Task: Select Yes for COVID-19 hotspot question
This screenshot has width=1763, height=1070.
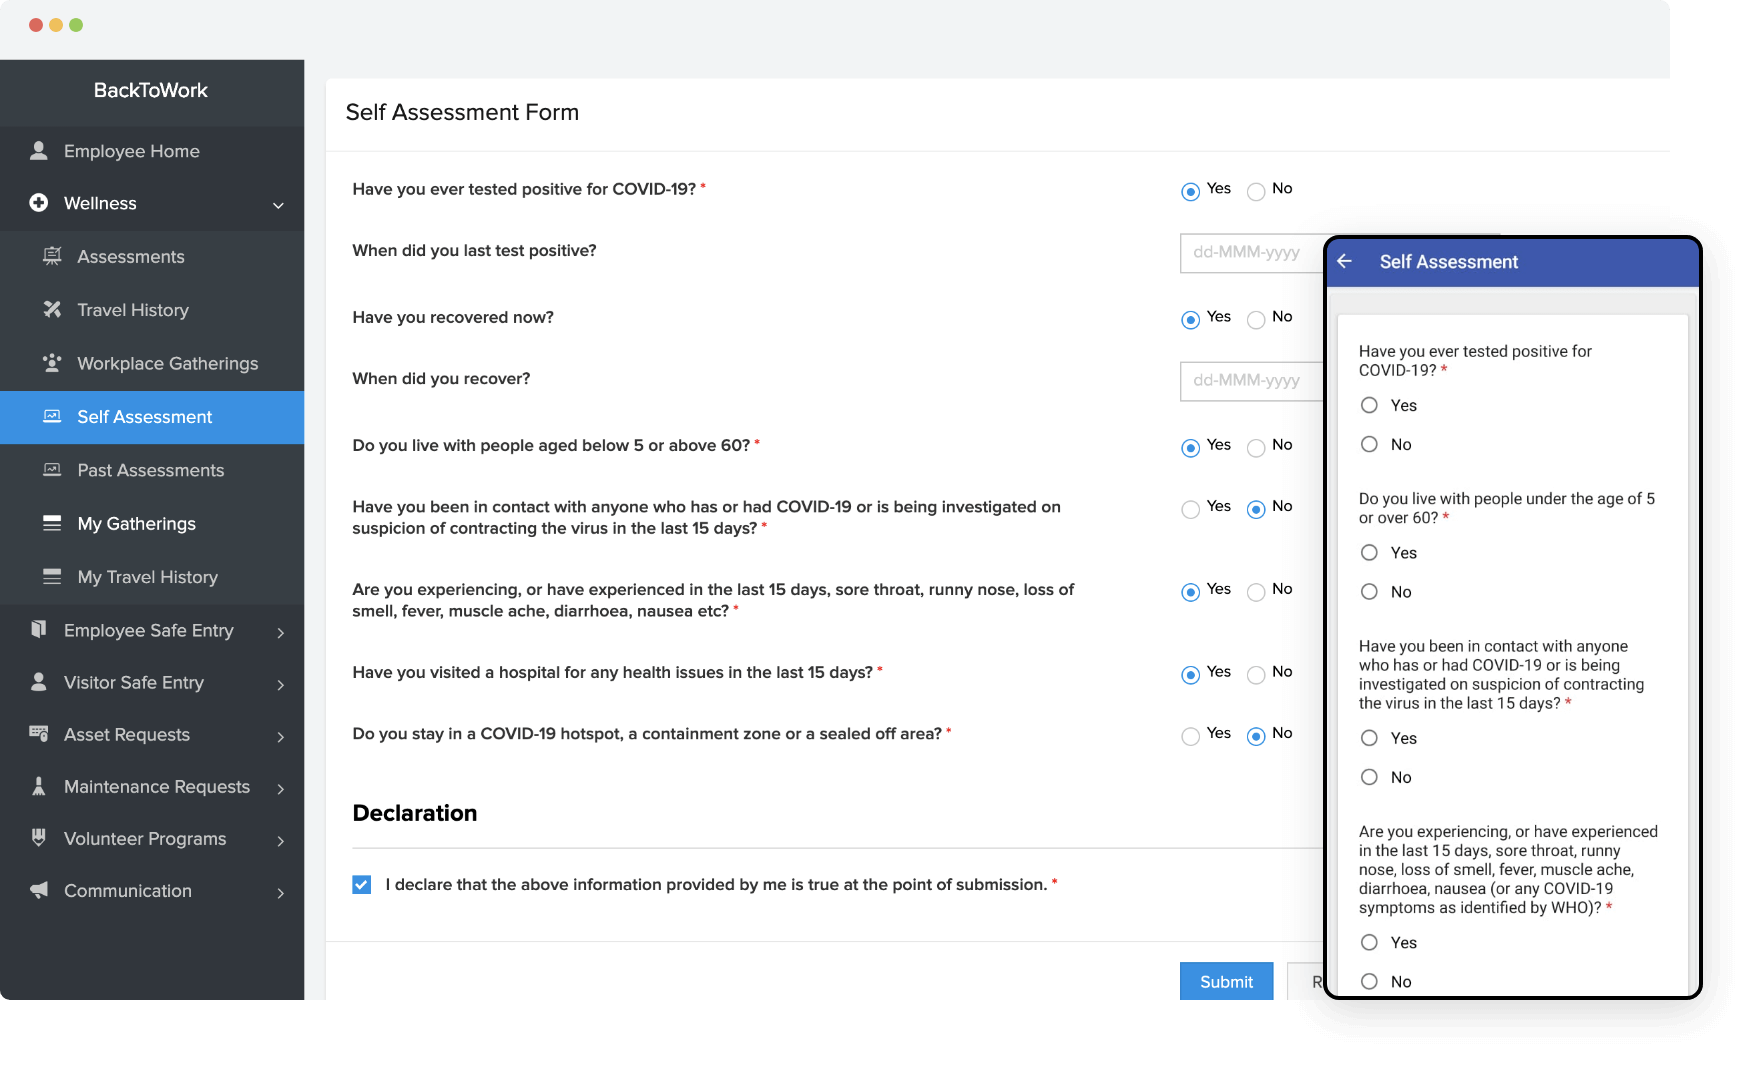Action: tap(1190, 736)
